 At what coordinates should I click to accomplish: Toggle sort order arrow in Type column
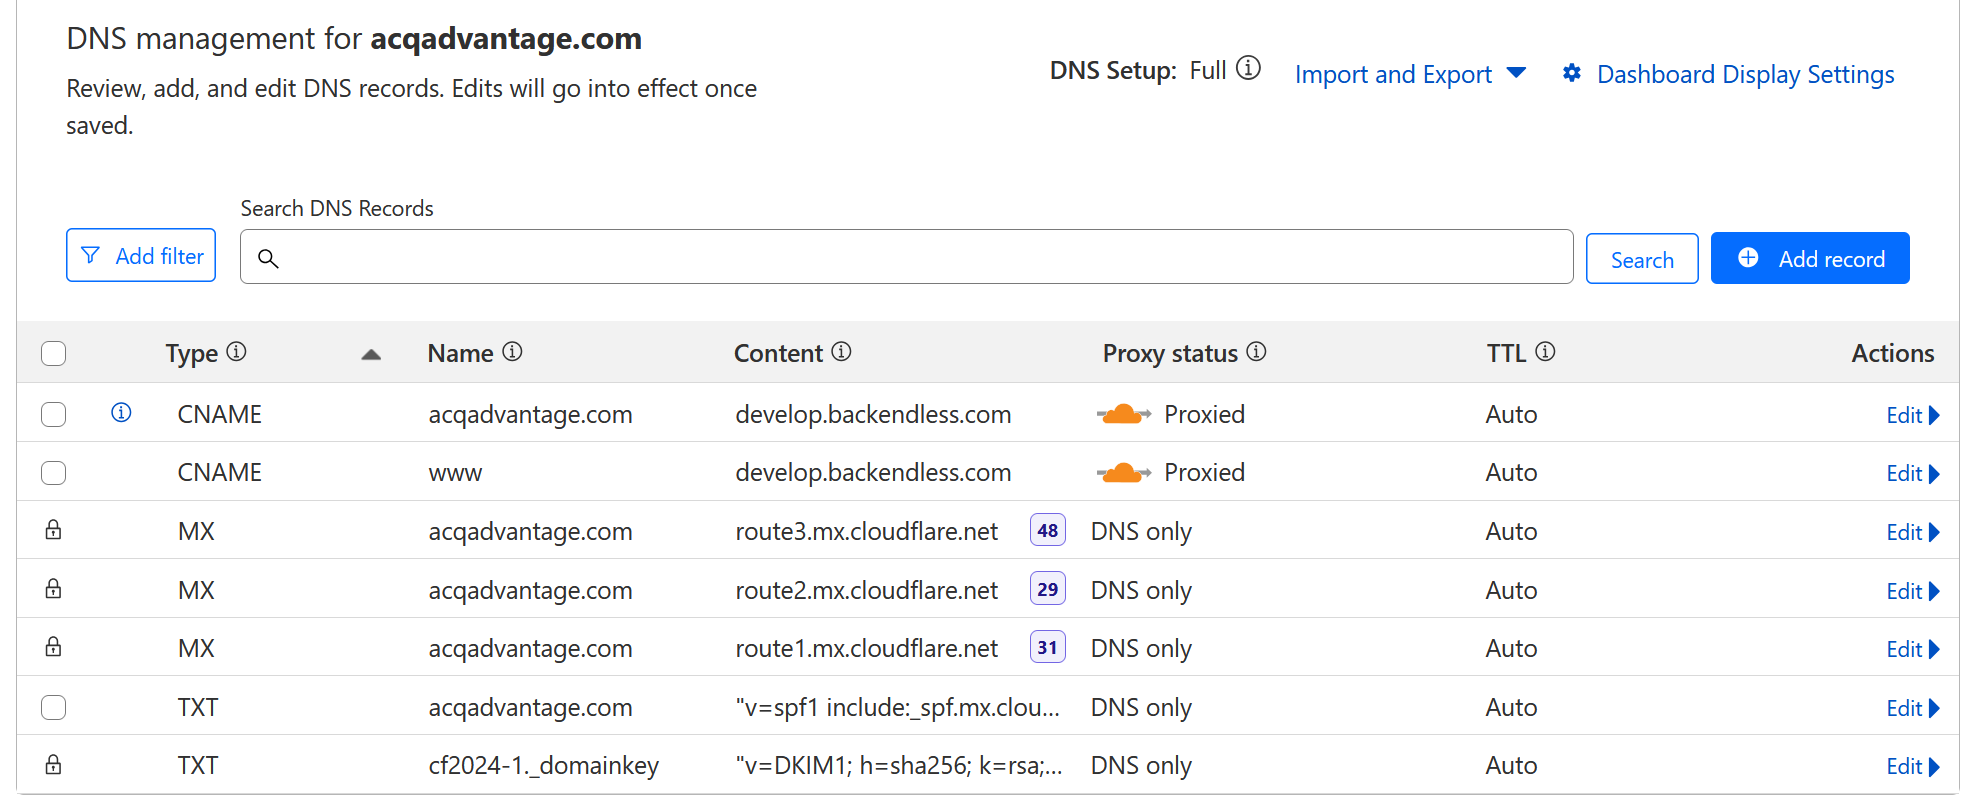(x=371, y=354)
